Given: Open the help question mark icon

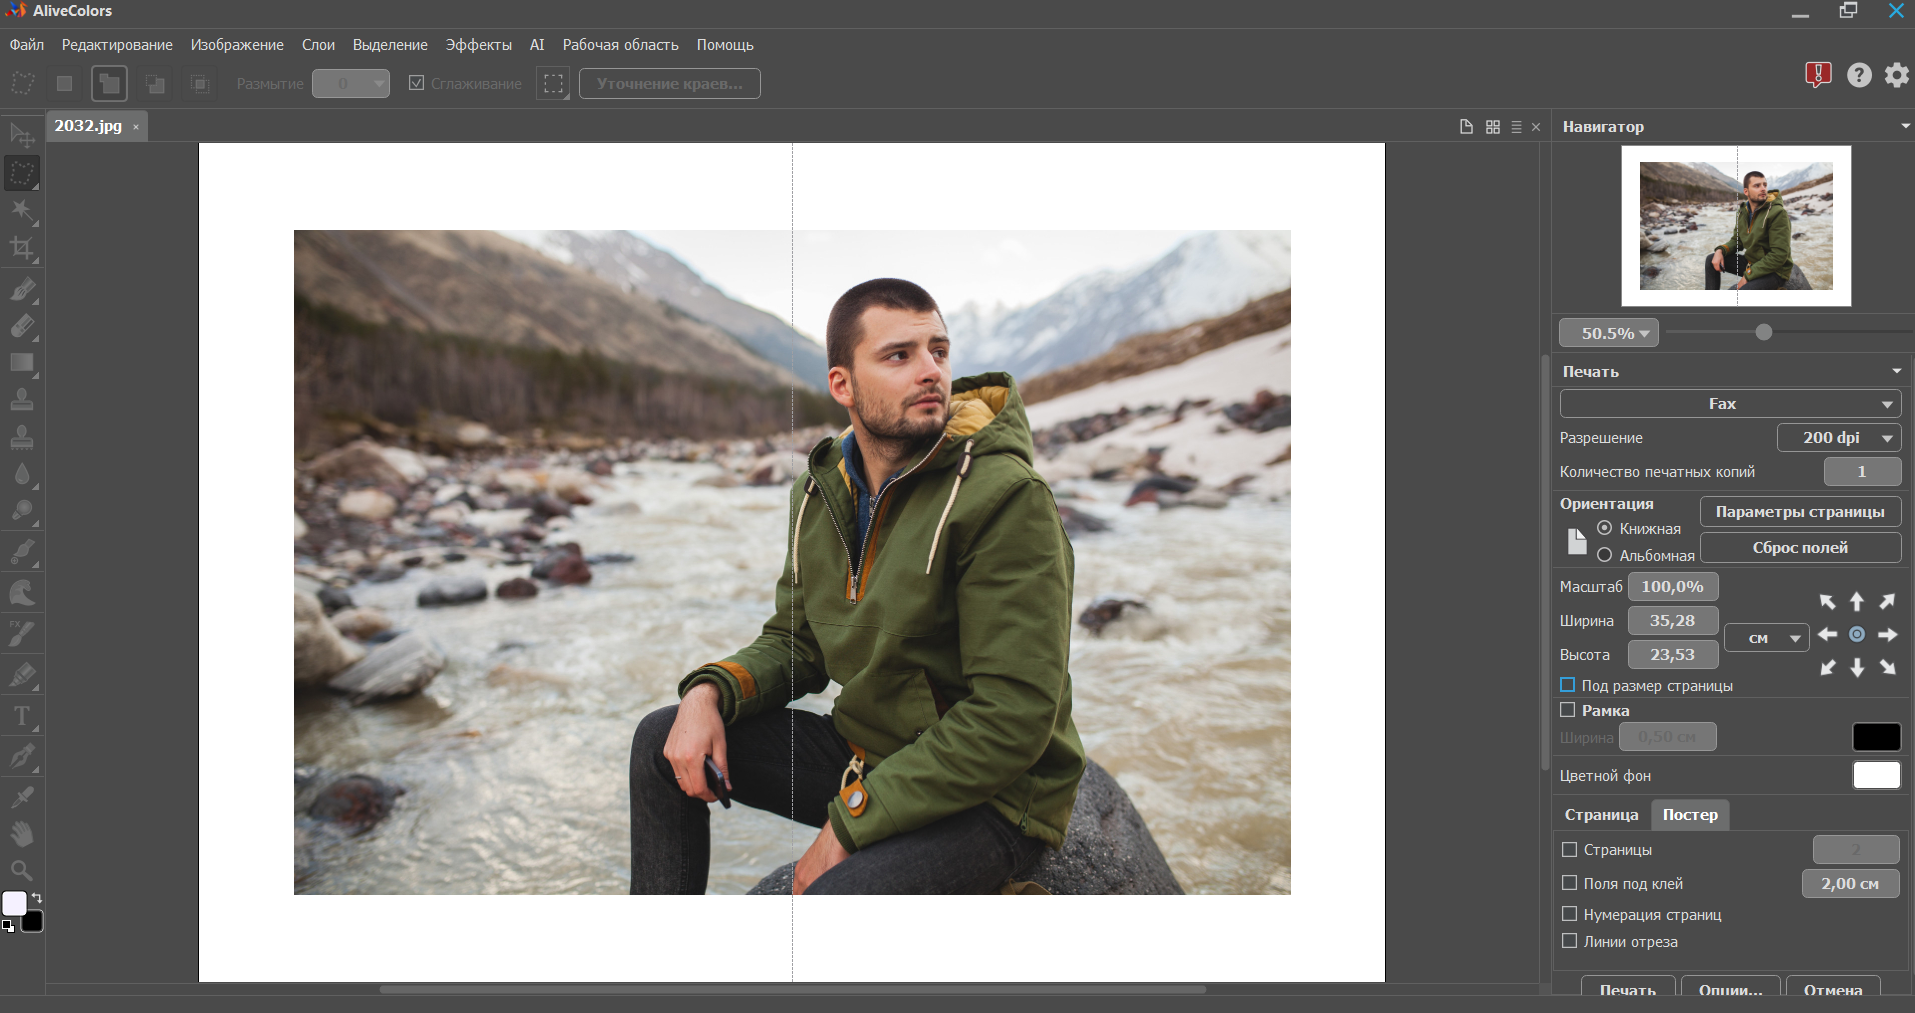Looking at the screenshot, I should coord(1859,75).
